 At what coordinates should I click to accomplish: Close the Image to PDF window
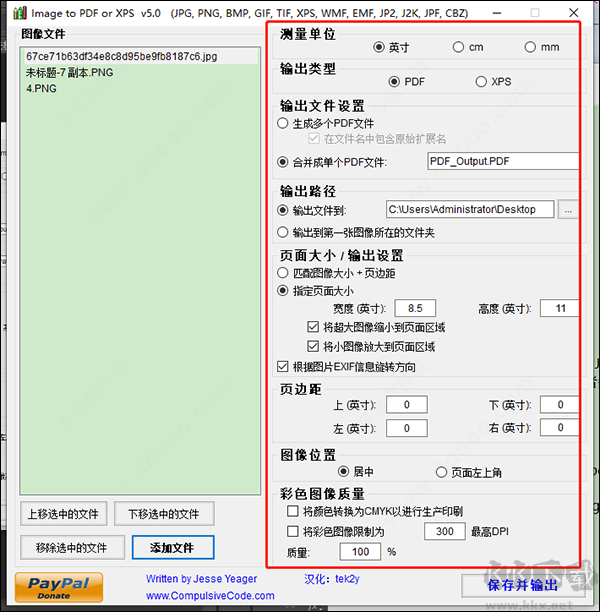pos(573,13)
